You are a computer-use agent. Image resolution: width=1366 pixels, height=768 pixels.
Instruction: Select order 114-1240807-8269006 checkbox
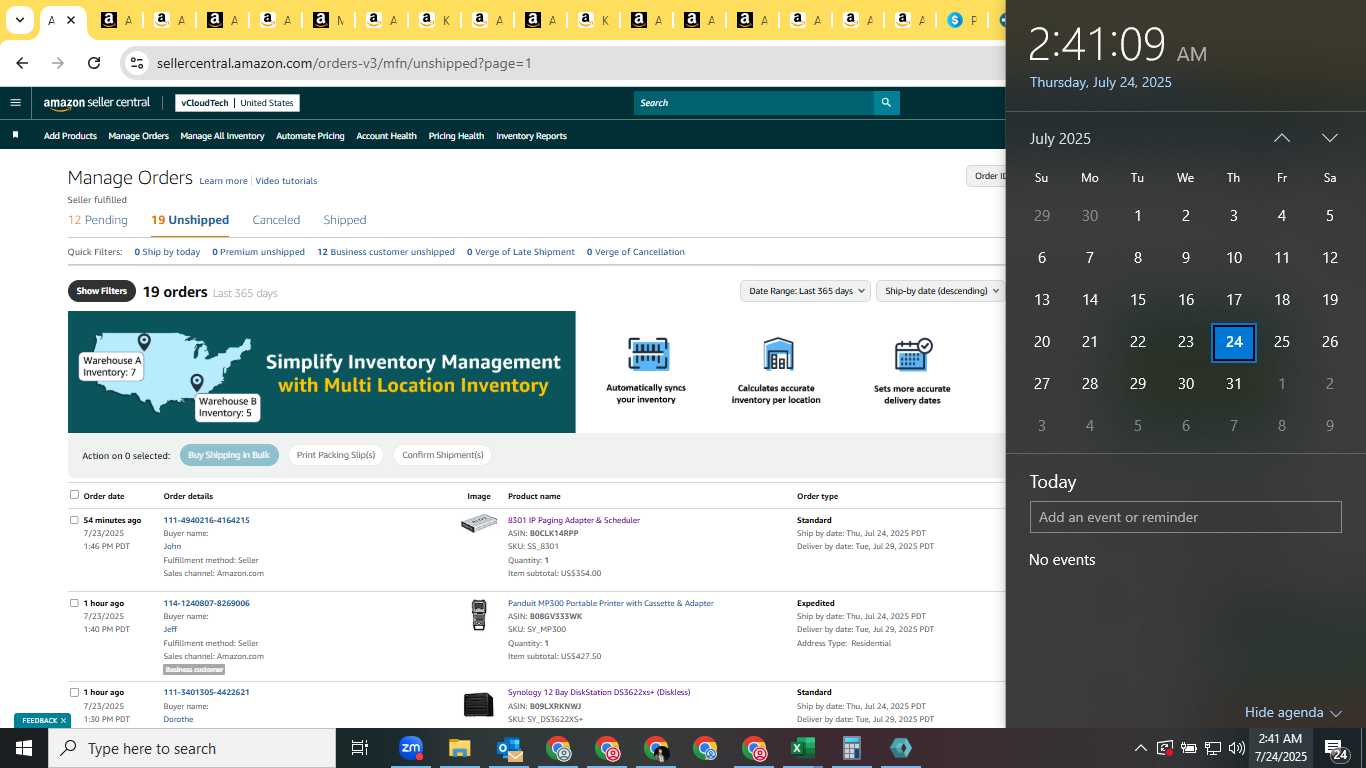click(x=74, y=603)
